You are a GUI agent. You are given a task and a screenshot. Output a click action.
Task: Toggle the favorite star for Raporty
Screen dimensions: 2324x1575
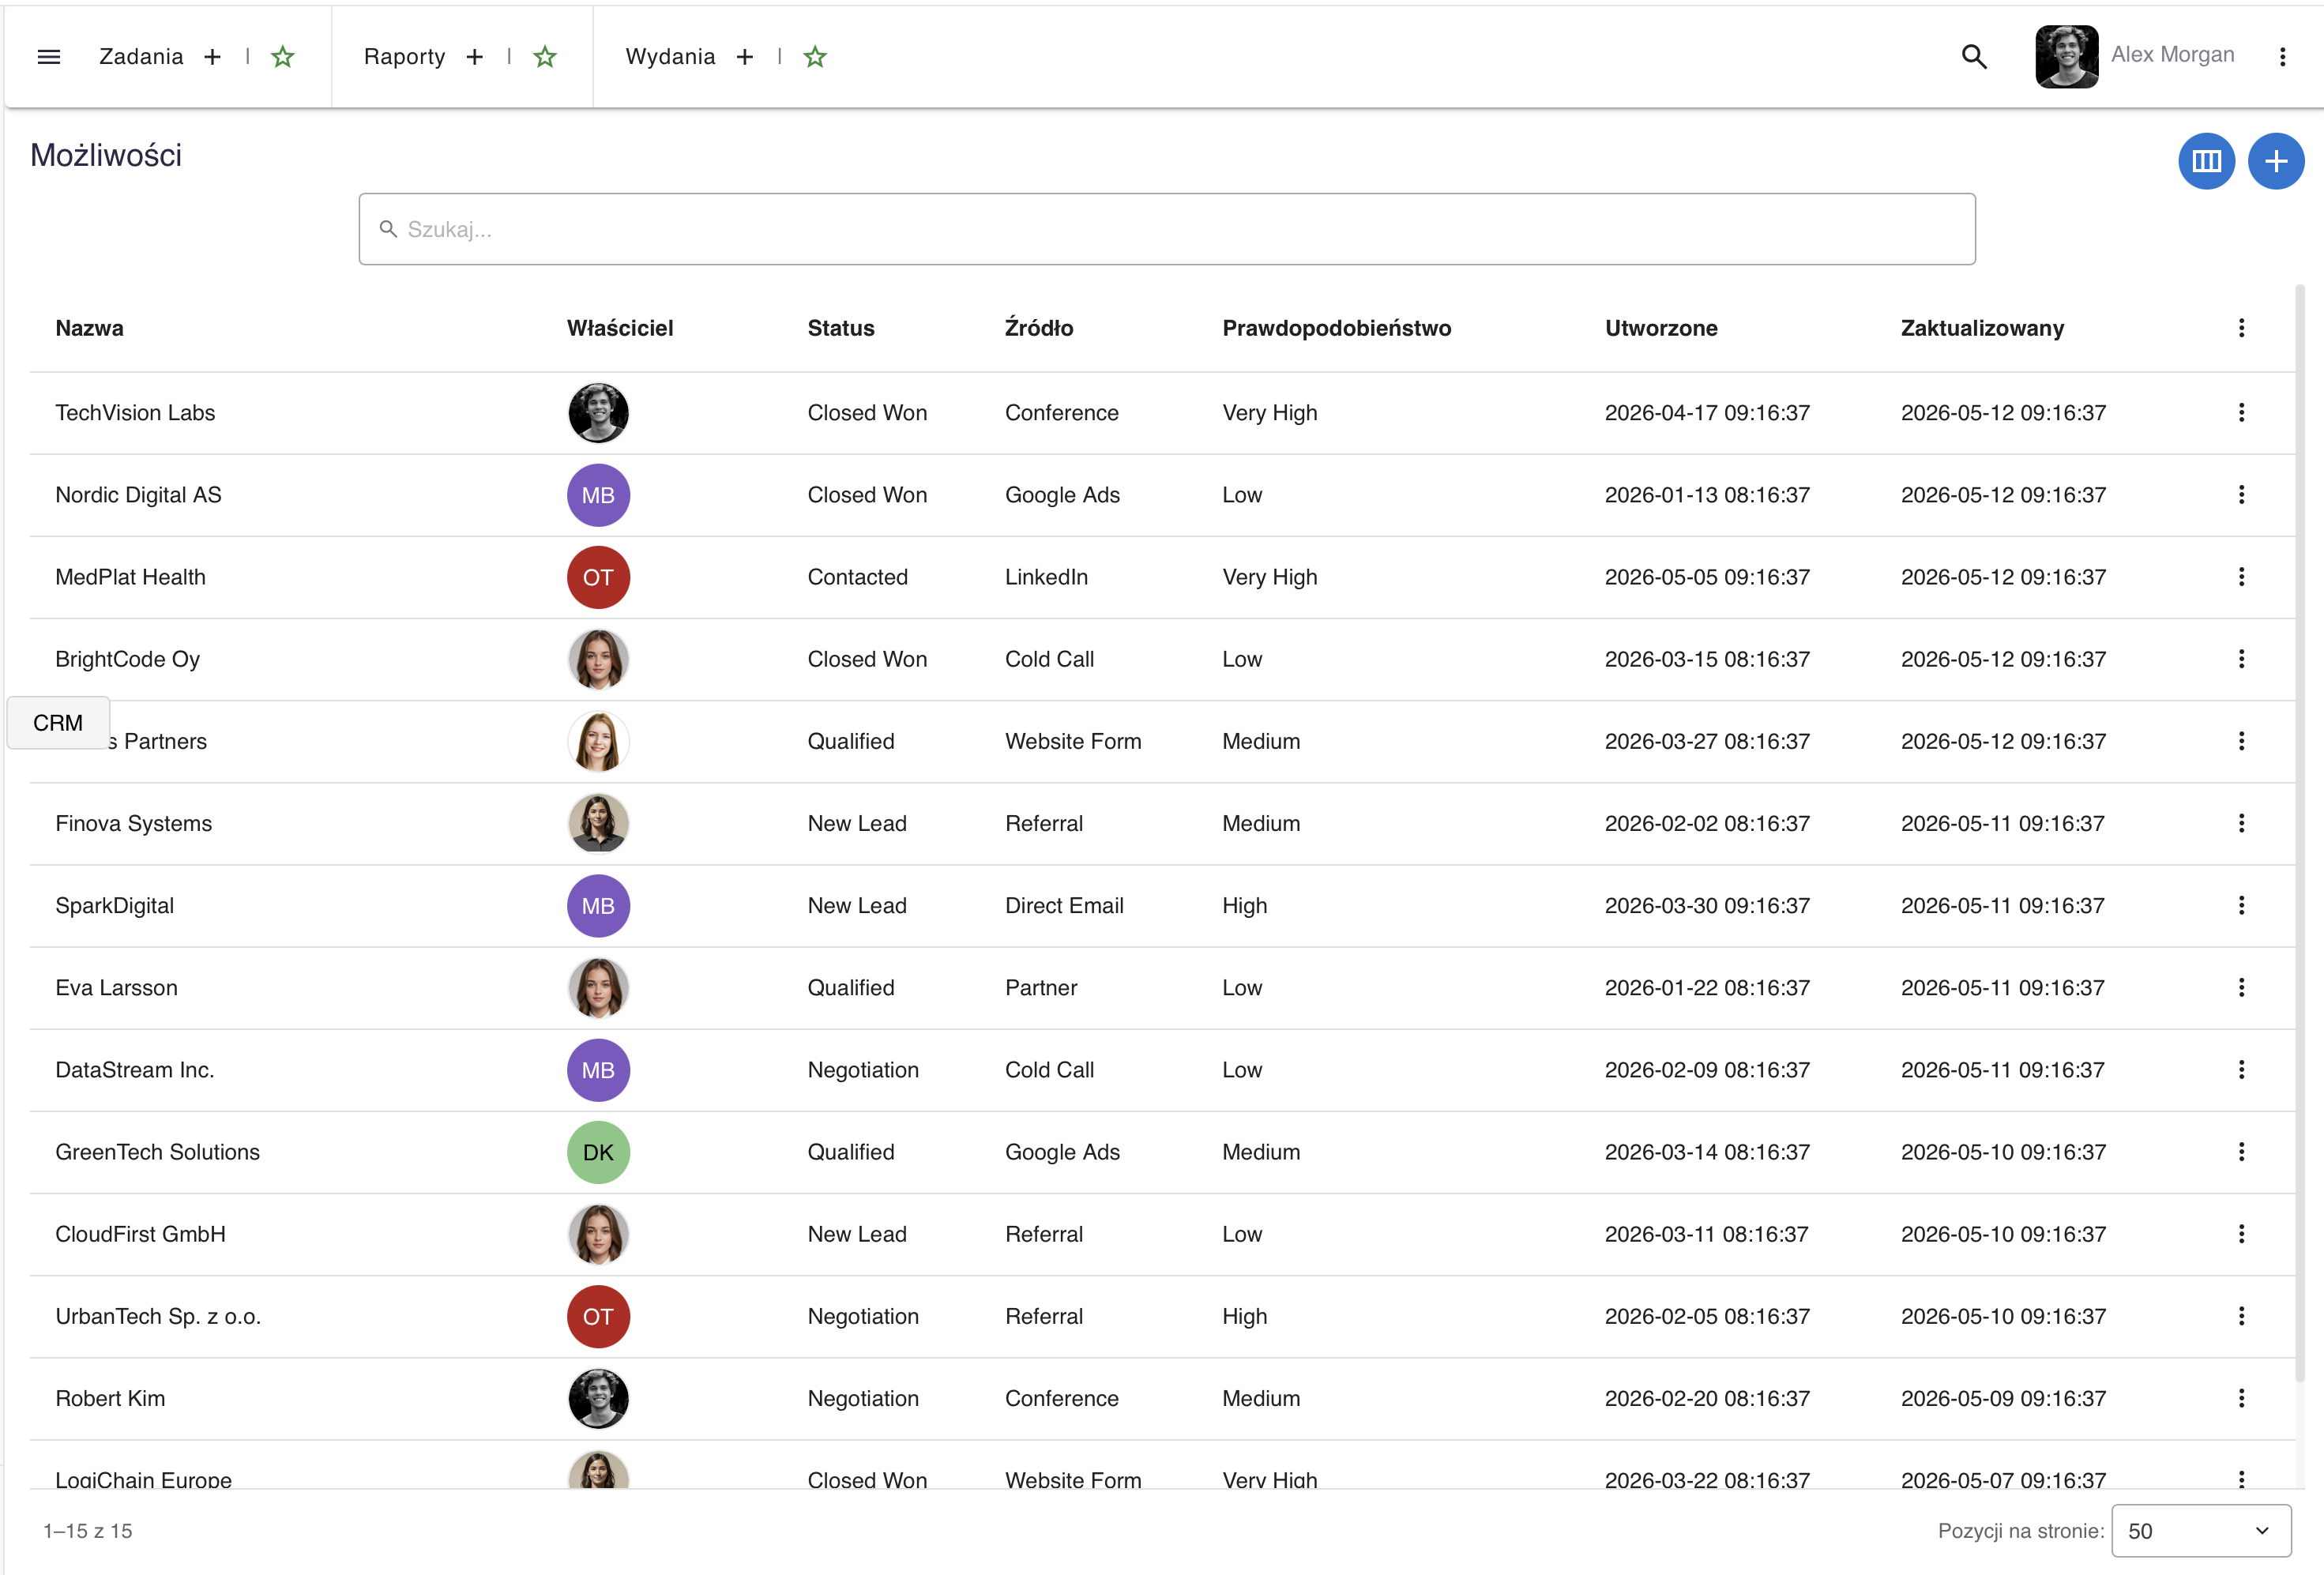coord(545,57)
